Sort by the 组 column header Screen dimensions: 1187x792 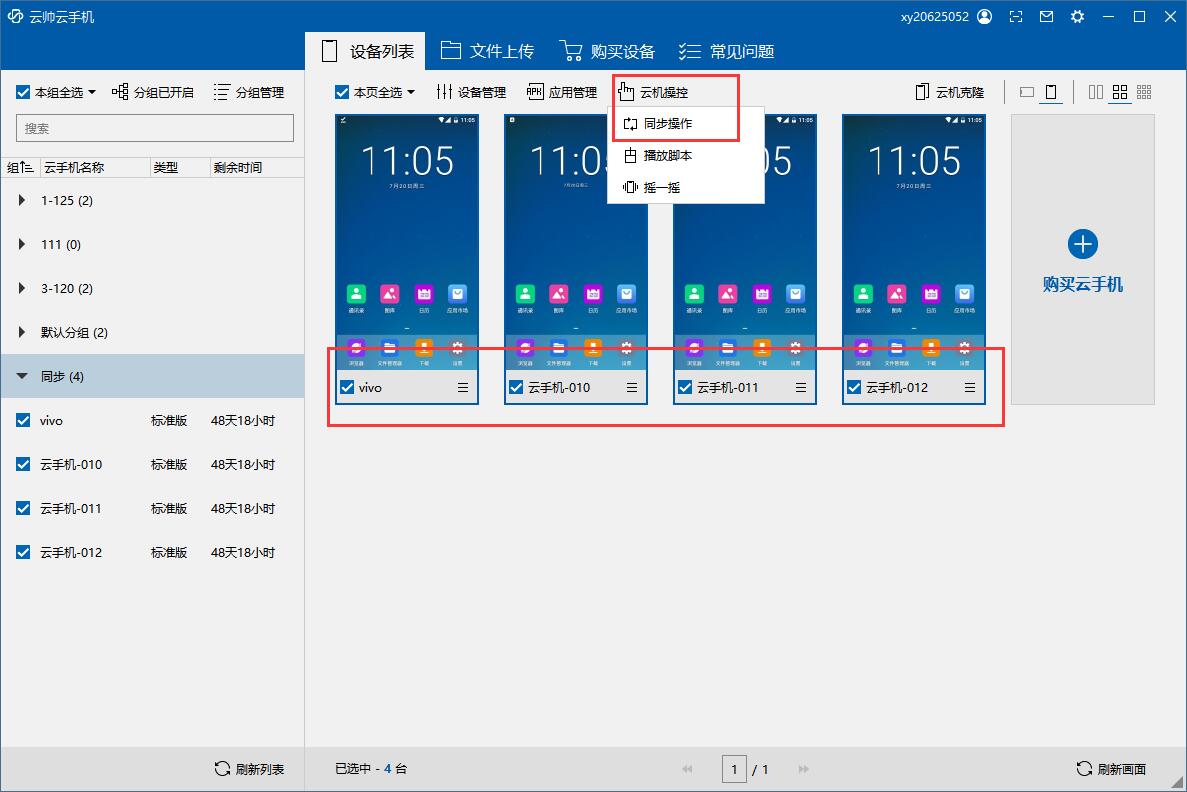tap(20, 167)
